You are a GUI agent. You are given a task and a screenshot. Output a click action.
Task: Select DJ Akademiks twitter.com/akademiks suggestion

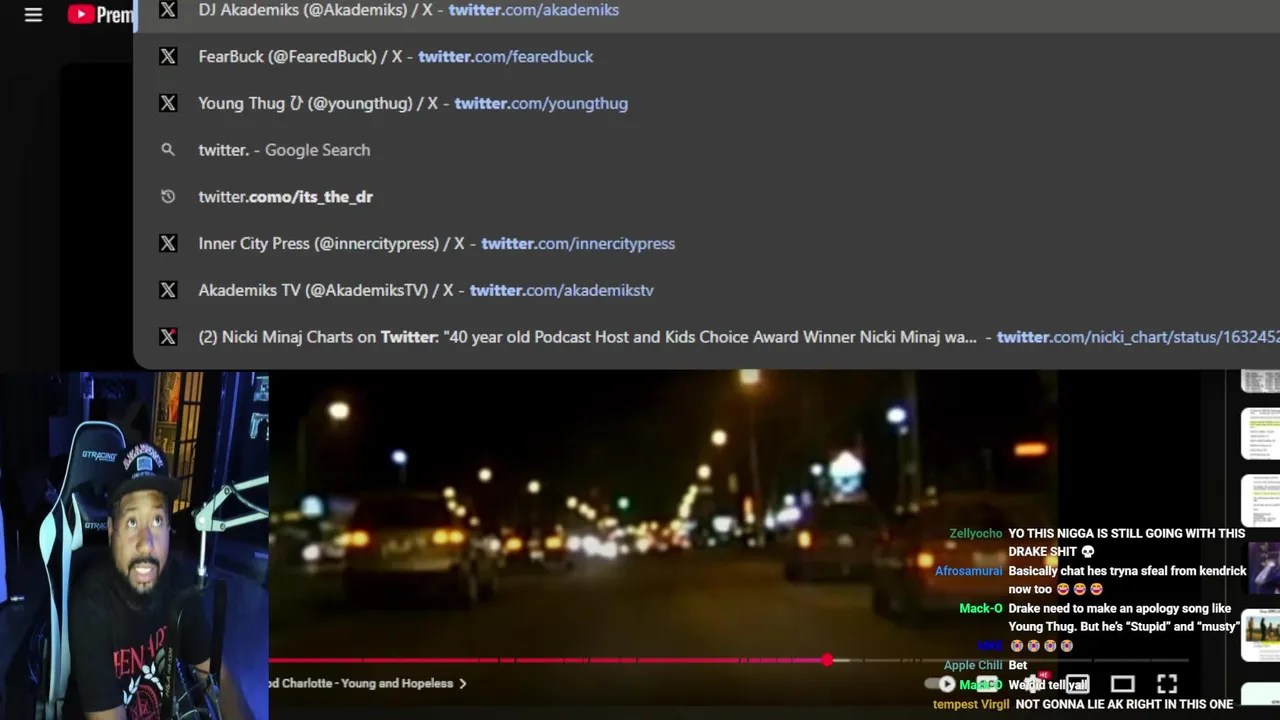pos(706,10)
